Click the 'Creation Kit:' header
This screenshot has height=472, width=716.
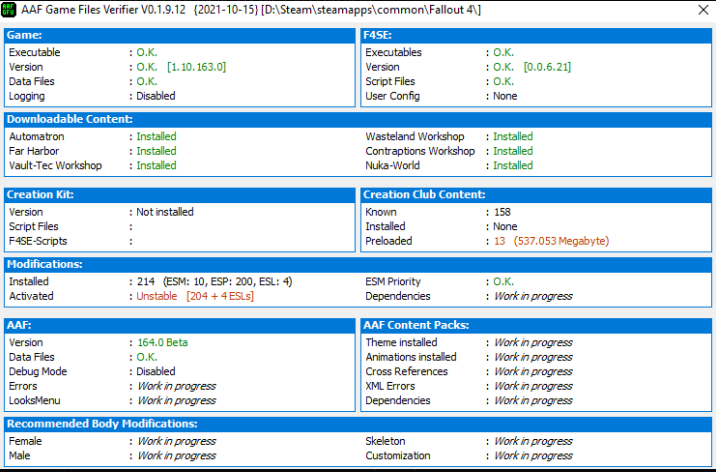point(179,194)
